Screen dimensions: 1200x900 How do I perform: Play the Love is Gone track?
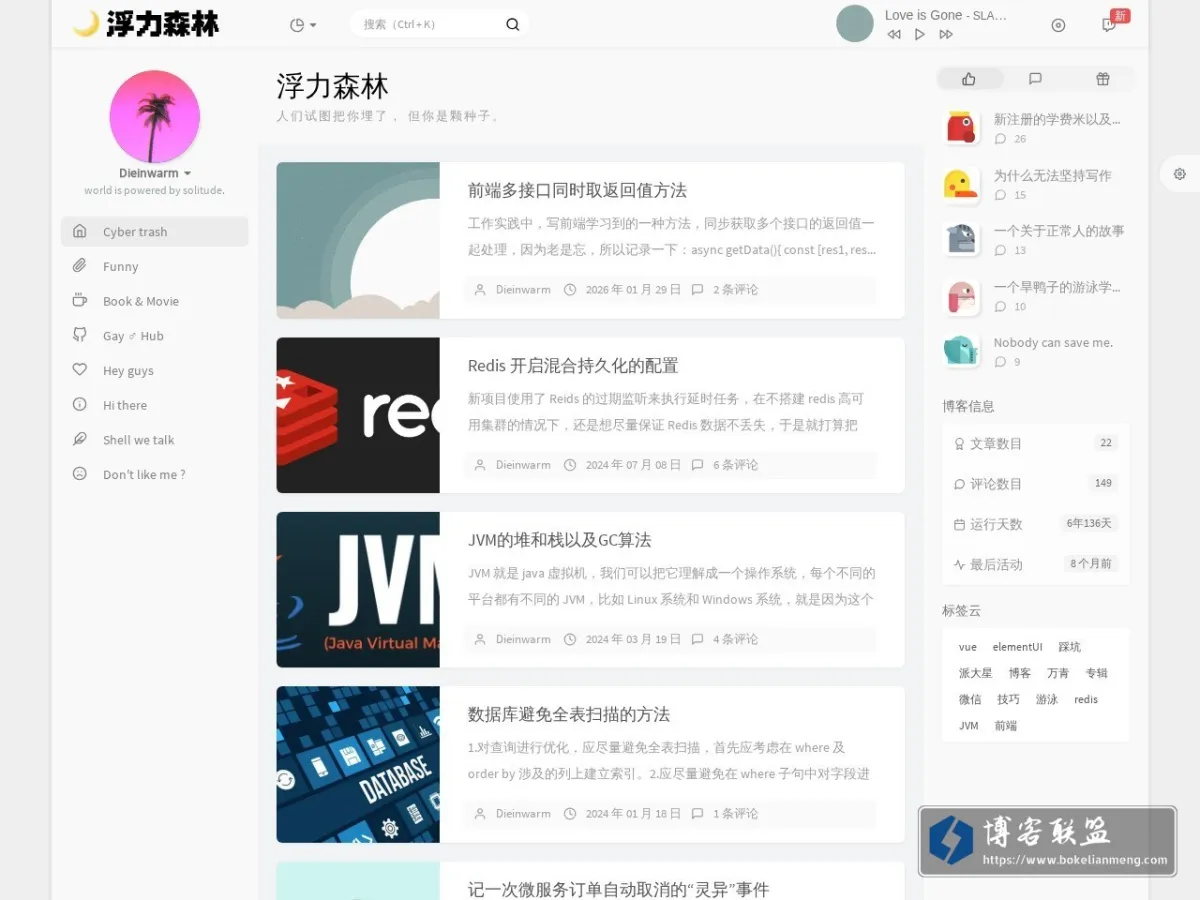click(920, 35)
